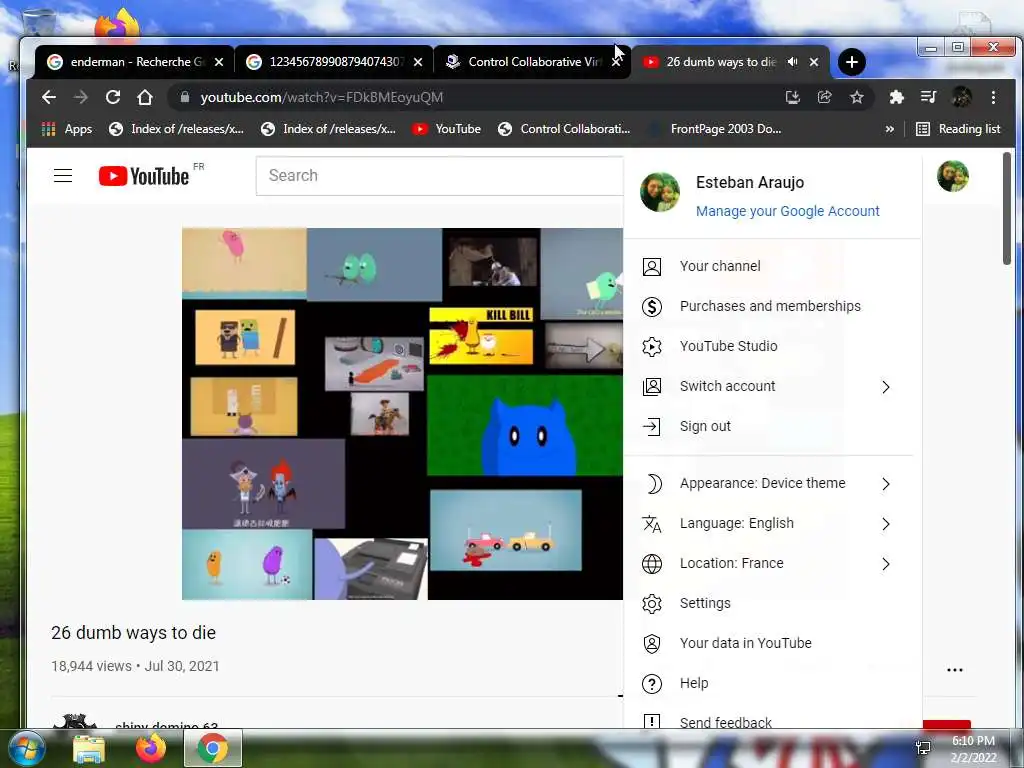Click the YouTube Search field
1024x768 pixels.
tap(439, 176)
